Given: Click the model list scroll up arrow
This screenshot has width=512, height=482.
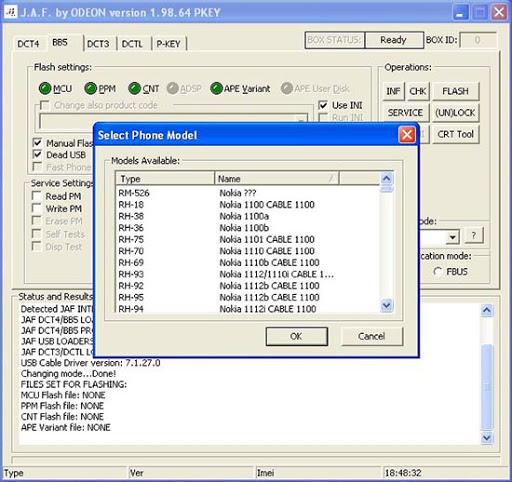Looking at the screenshot, I should click(387, 178).
